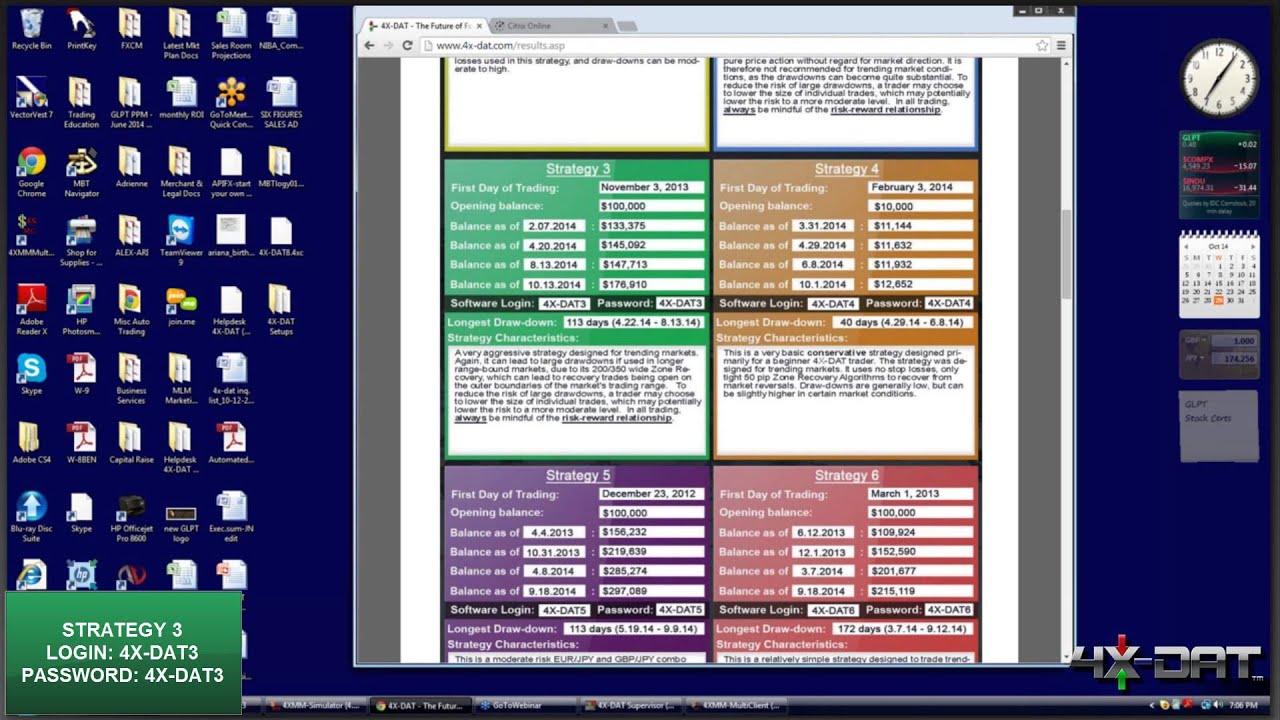Launch TeamViewer 9 shortcut
This screenshot has width=1280, height=720.
click(x=181, y=240)
